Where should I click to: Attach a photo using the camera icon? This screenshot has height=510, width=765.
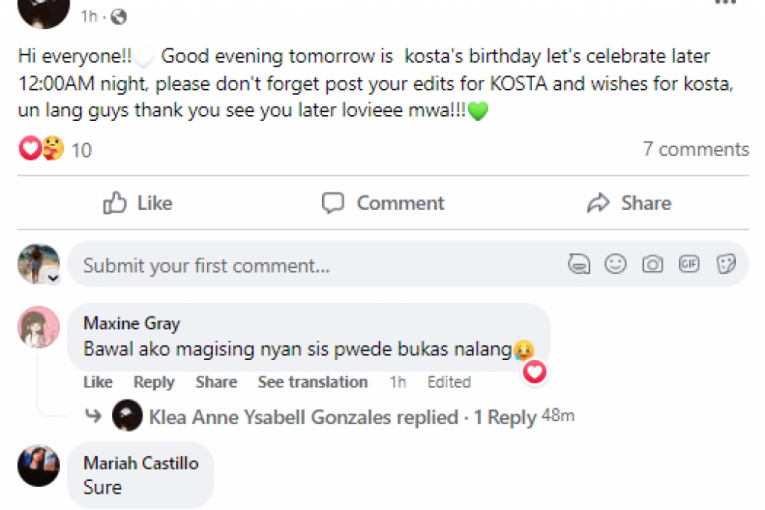(x=652, y=265)
